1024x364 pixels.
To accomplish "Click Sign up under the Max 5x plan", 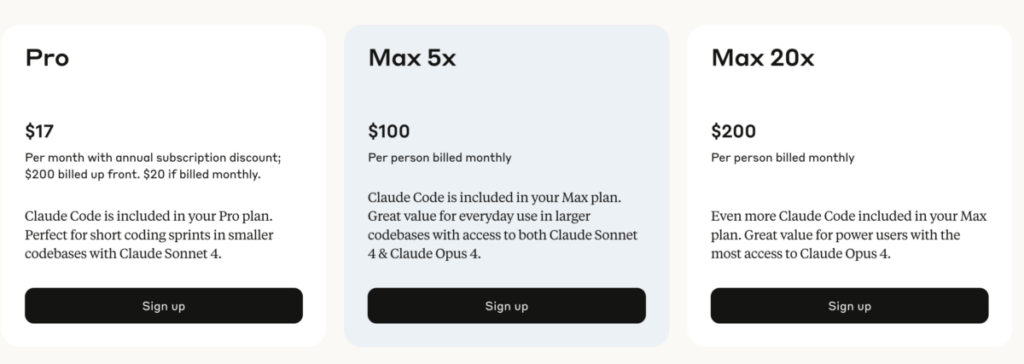I will [x=507, y=306].
